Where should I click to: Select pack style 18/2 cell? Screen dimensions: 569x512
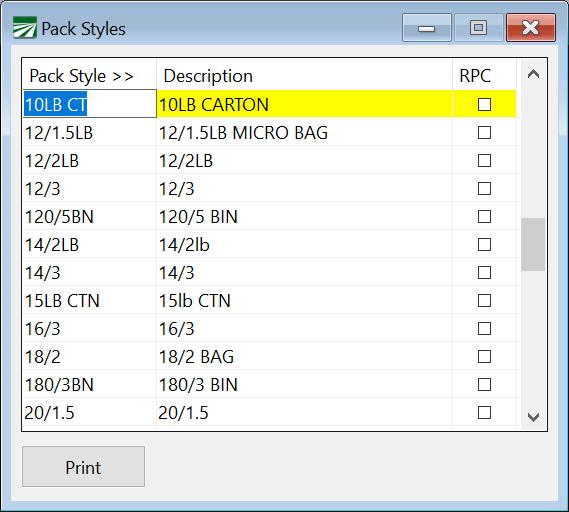point(90,357)
